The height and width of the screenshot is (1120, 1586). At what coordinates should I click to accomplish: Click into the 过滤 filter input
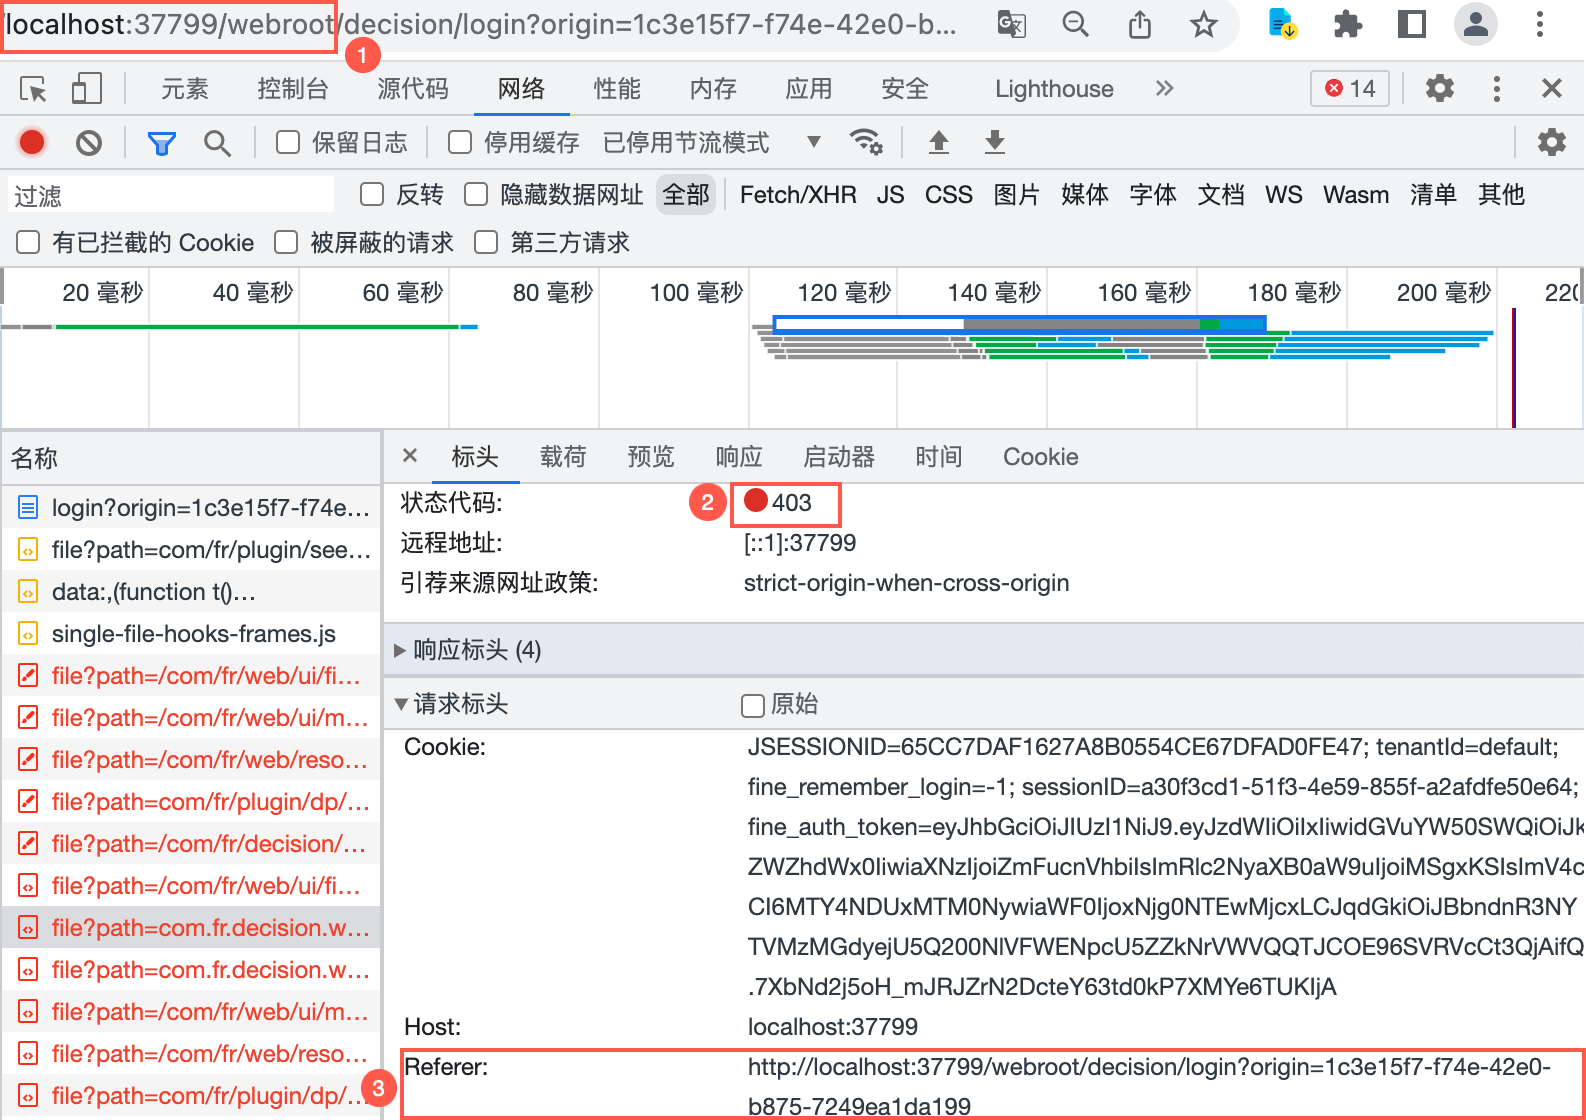pos(171,195)
